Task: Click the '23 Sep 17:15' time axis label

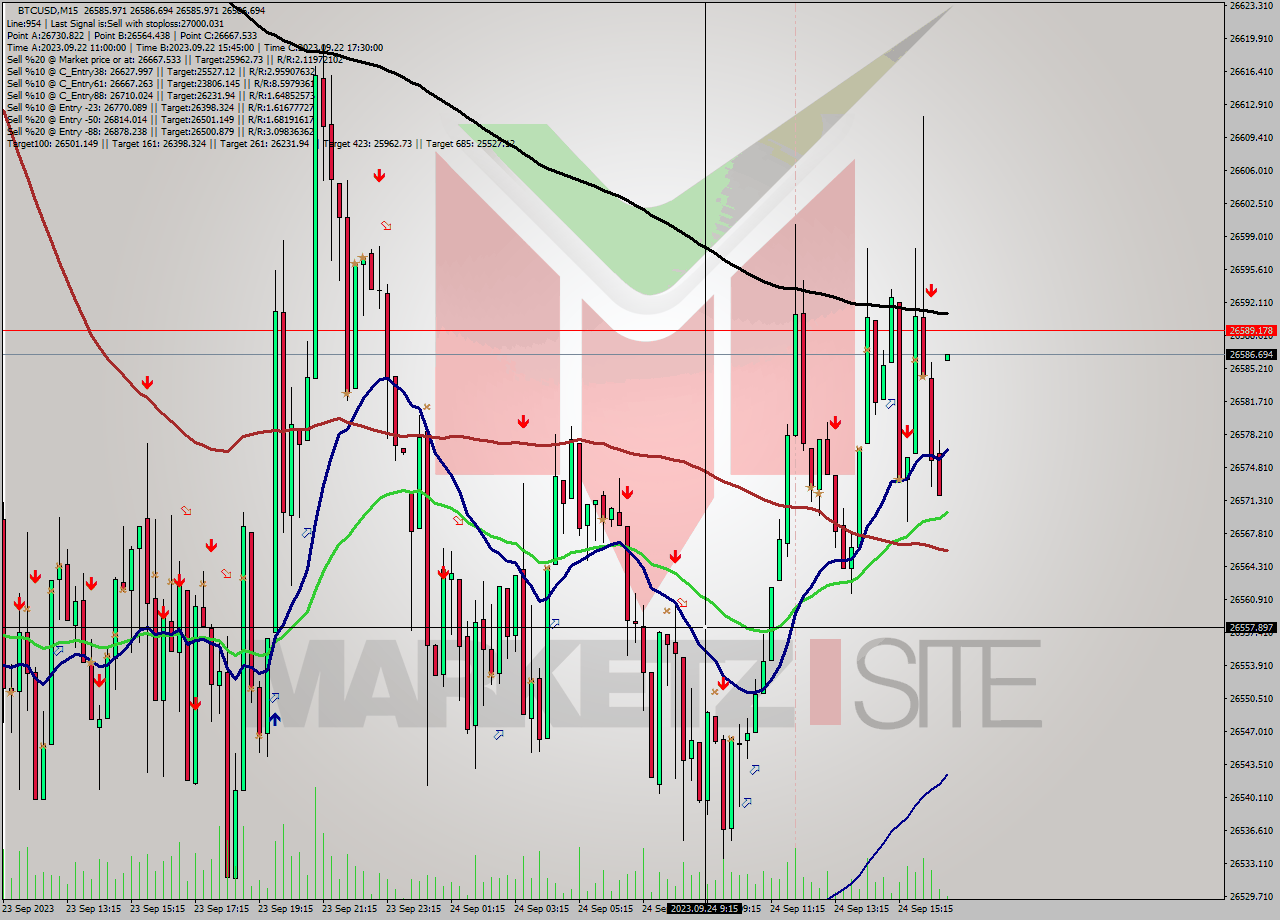Action: pos(221,909)
